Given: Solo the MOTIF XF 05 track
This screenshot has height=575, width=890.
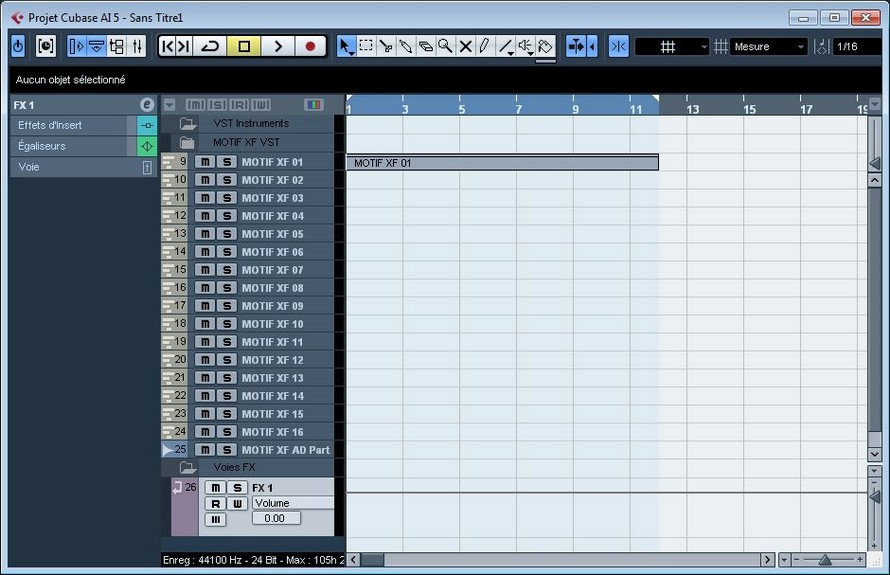Looking at the screenshot, I should pos(227,234).
